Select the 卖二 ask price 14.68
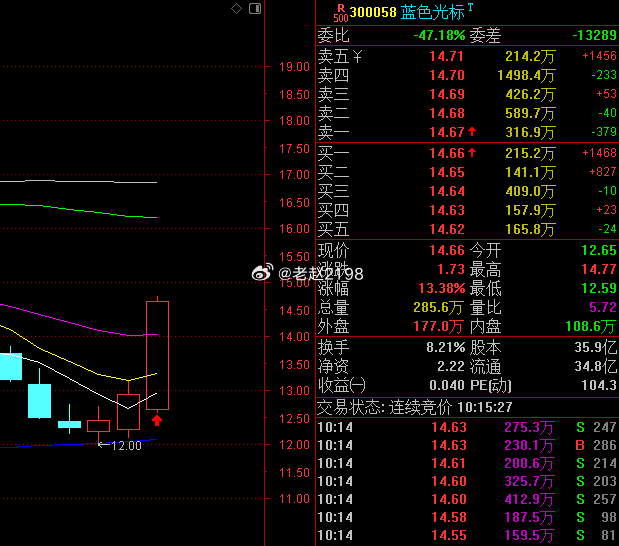This screenshot has width=619, height=546. [447, 113]
